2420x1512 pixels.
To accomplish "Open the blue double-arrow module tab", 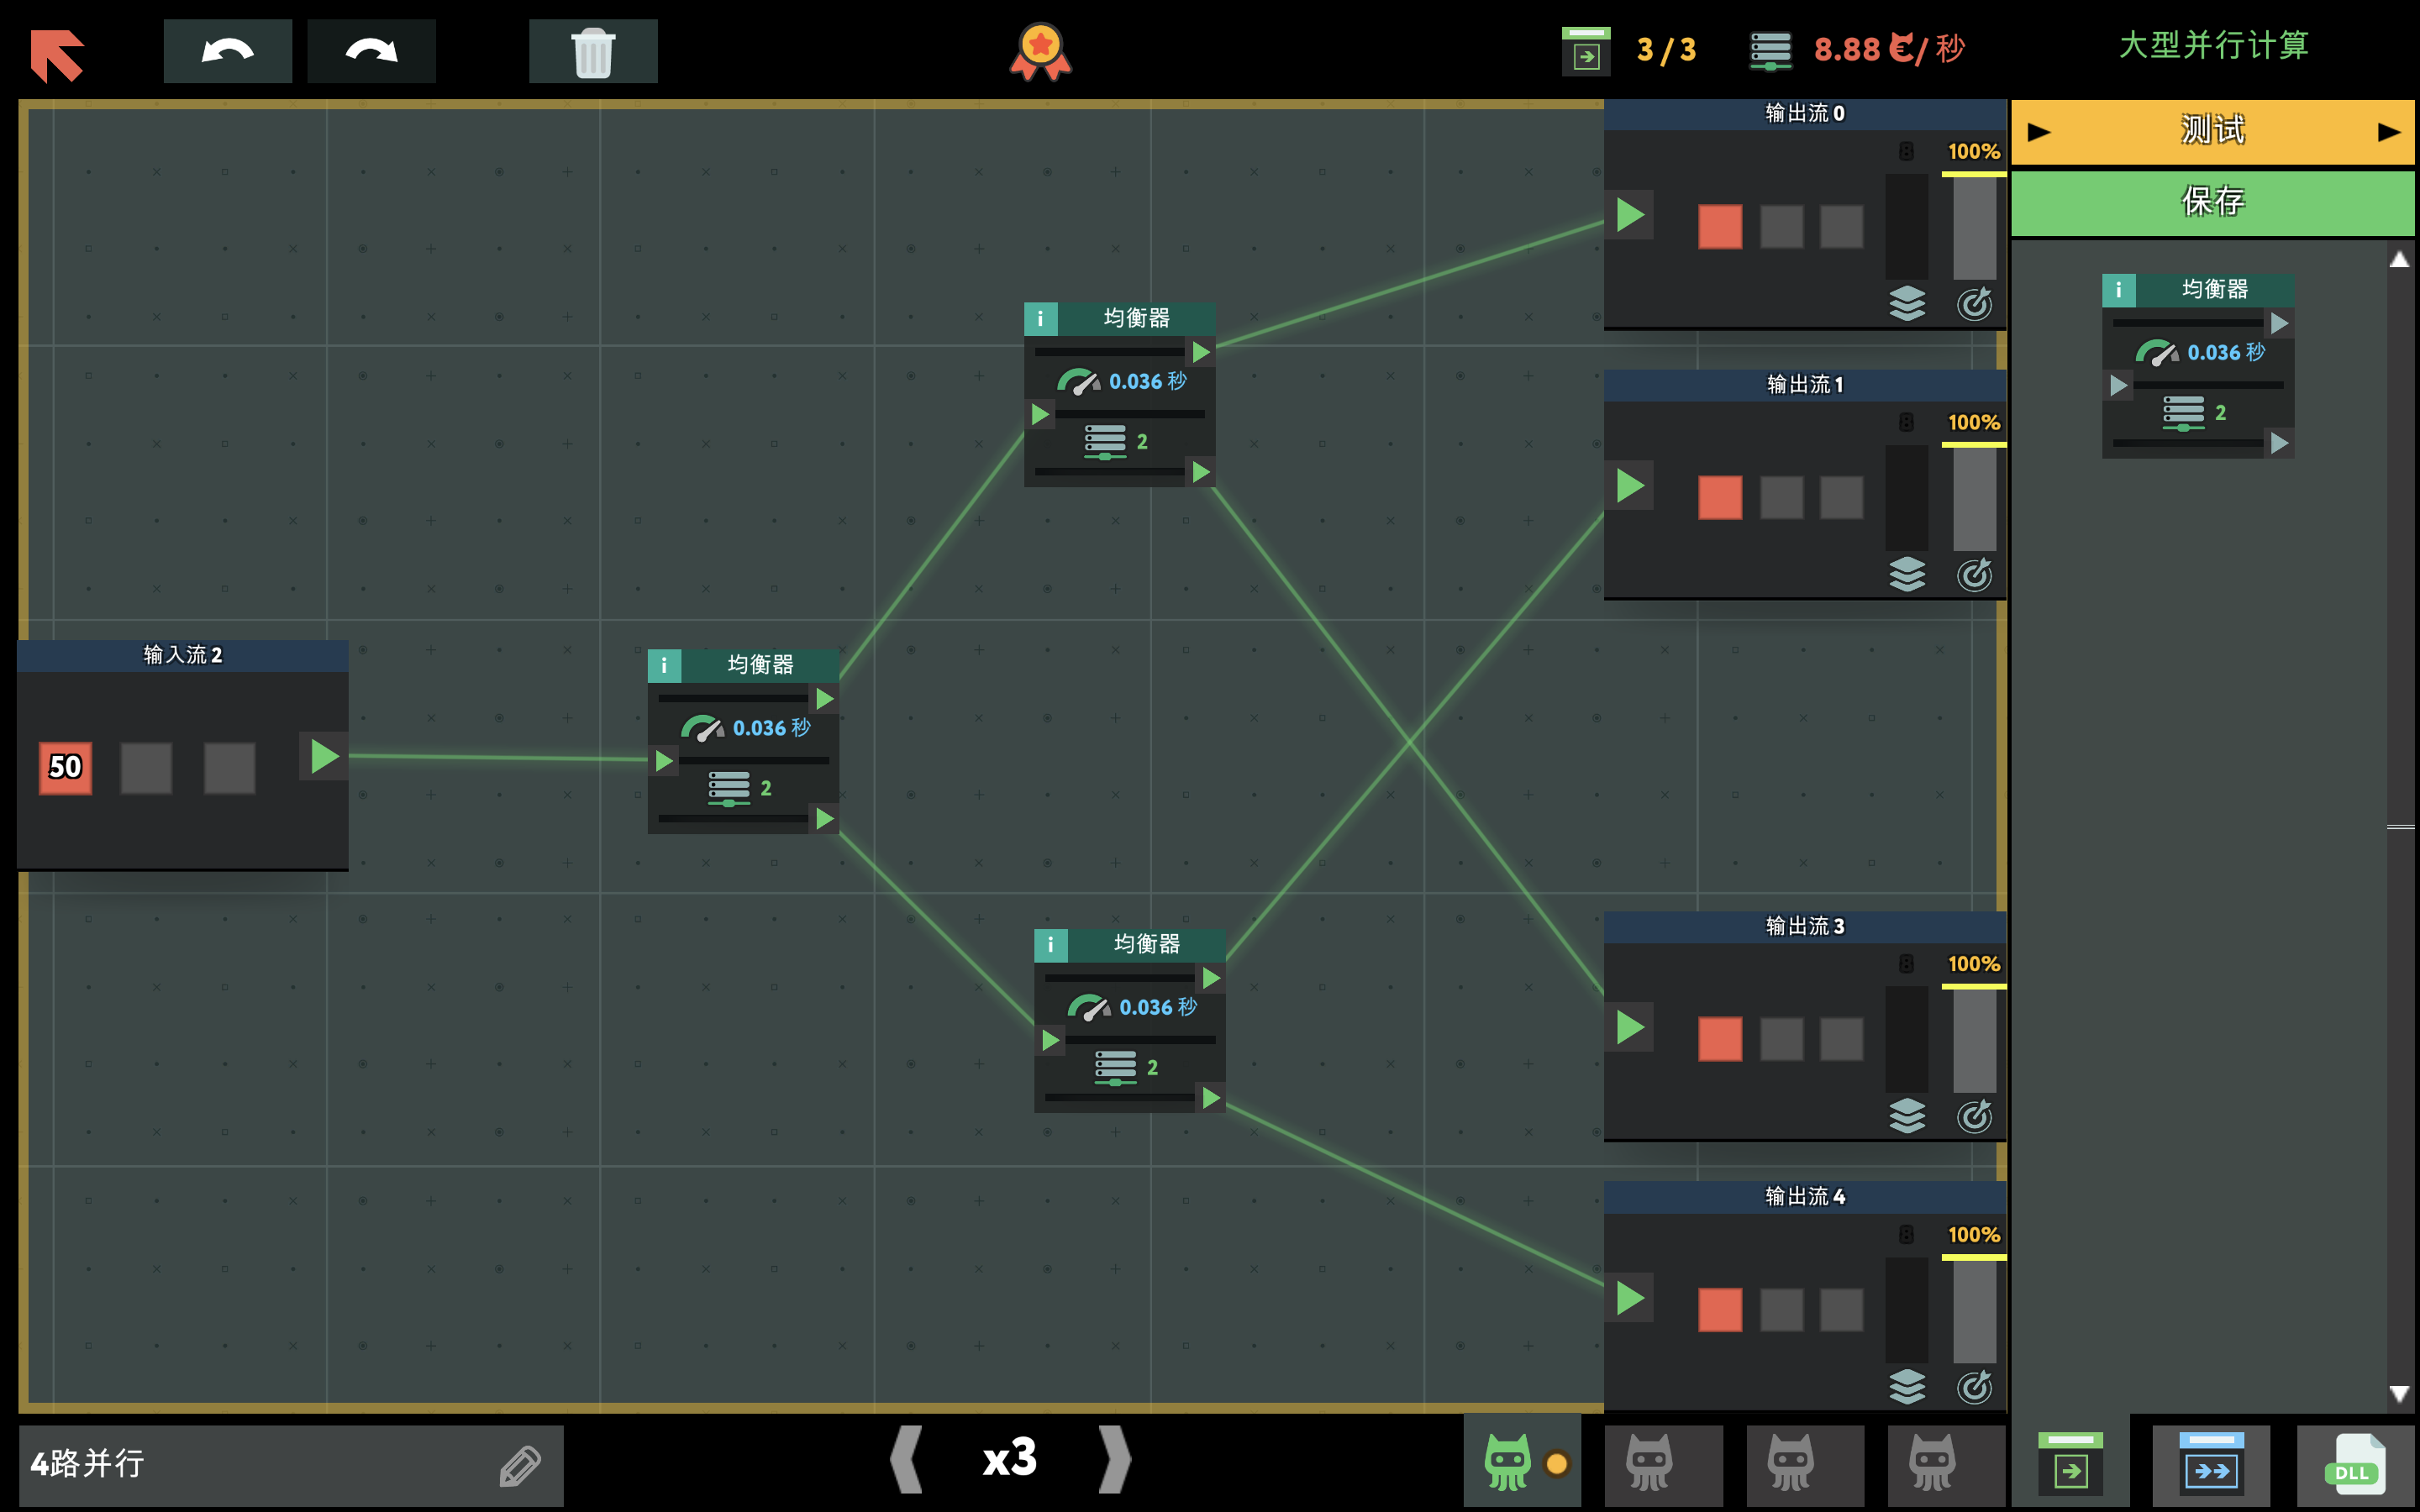I will [x=2211, y=1463].
